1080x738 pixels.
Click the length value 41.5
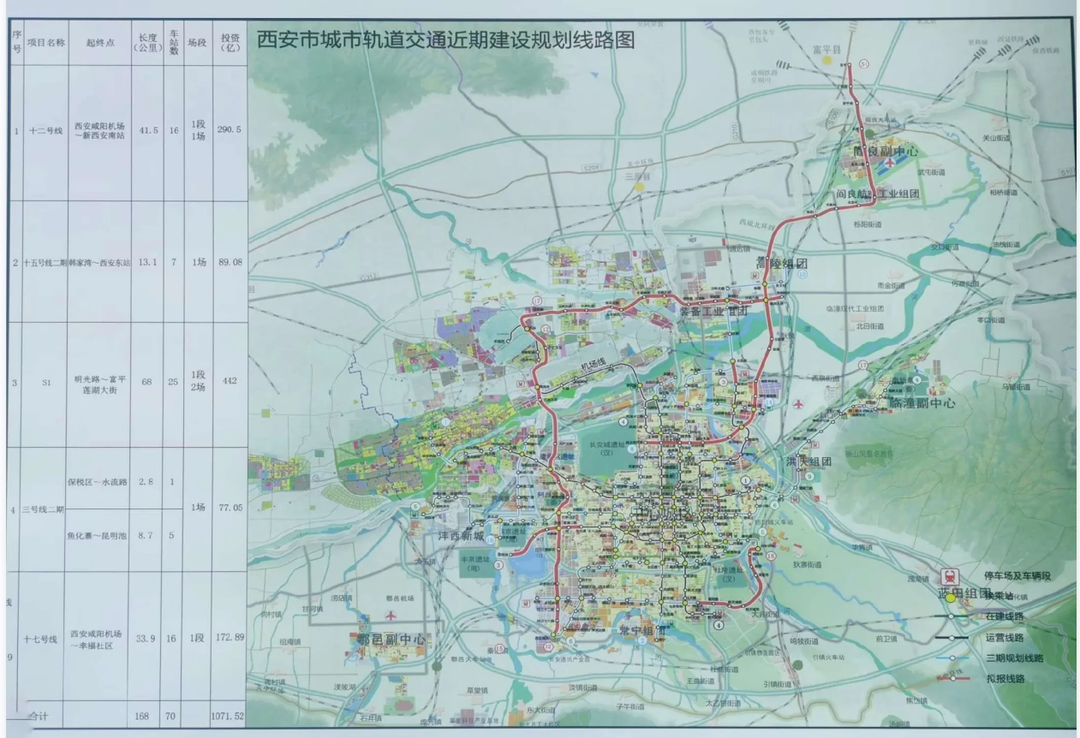tap(148, 130)
